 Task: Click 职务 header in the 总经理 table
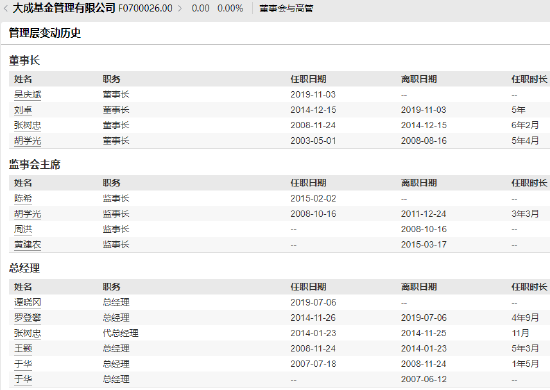[x=111, y=287]
